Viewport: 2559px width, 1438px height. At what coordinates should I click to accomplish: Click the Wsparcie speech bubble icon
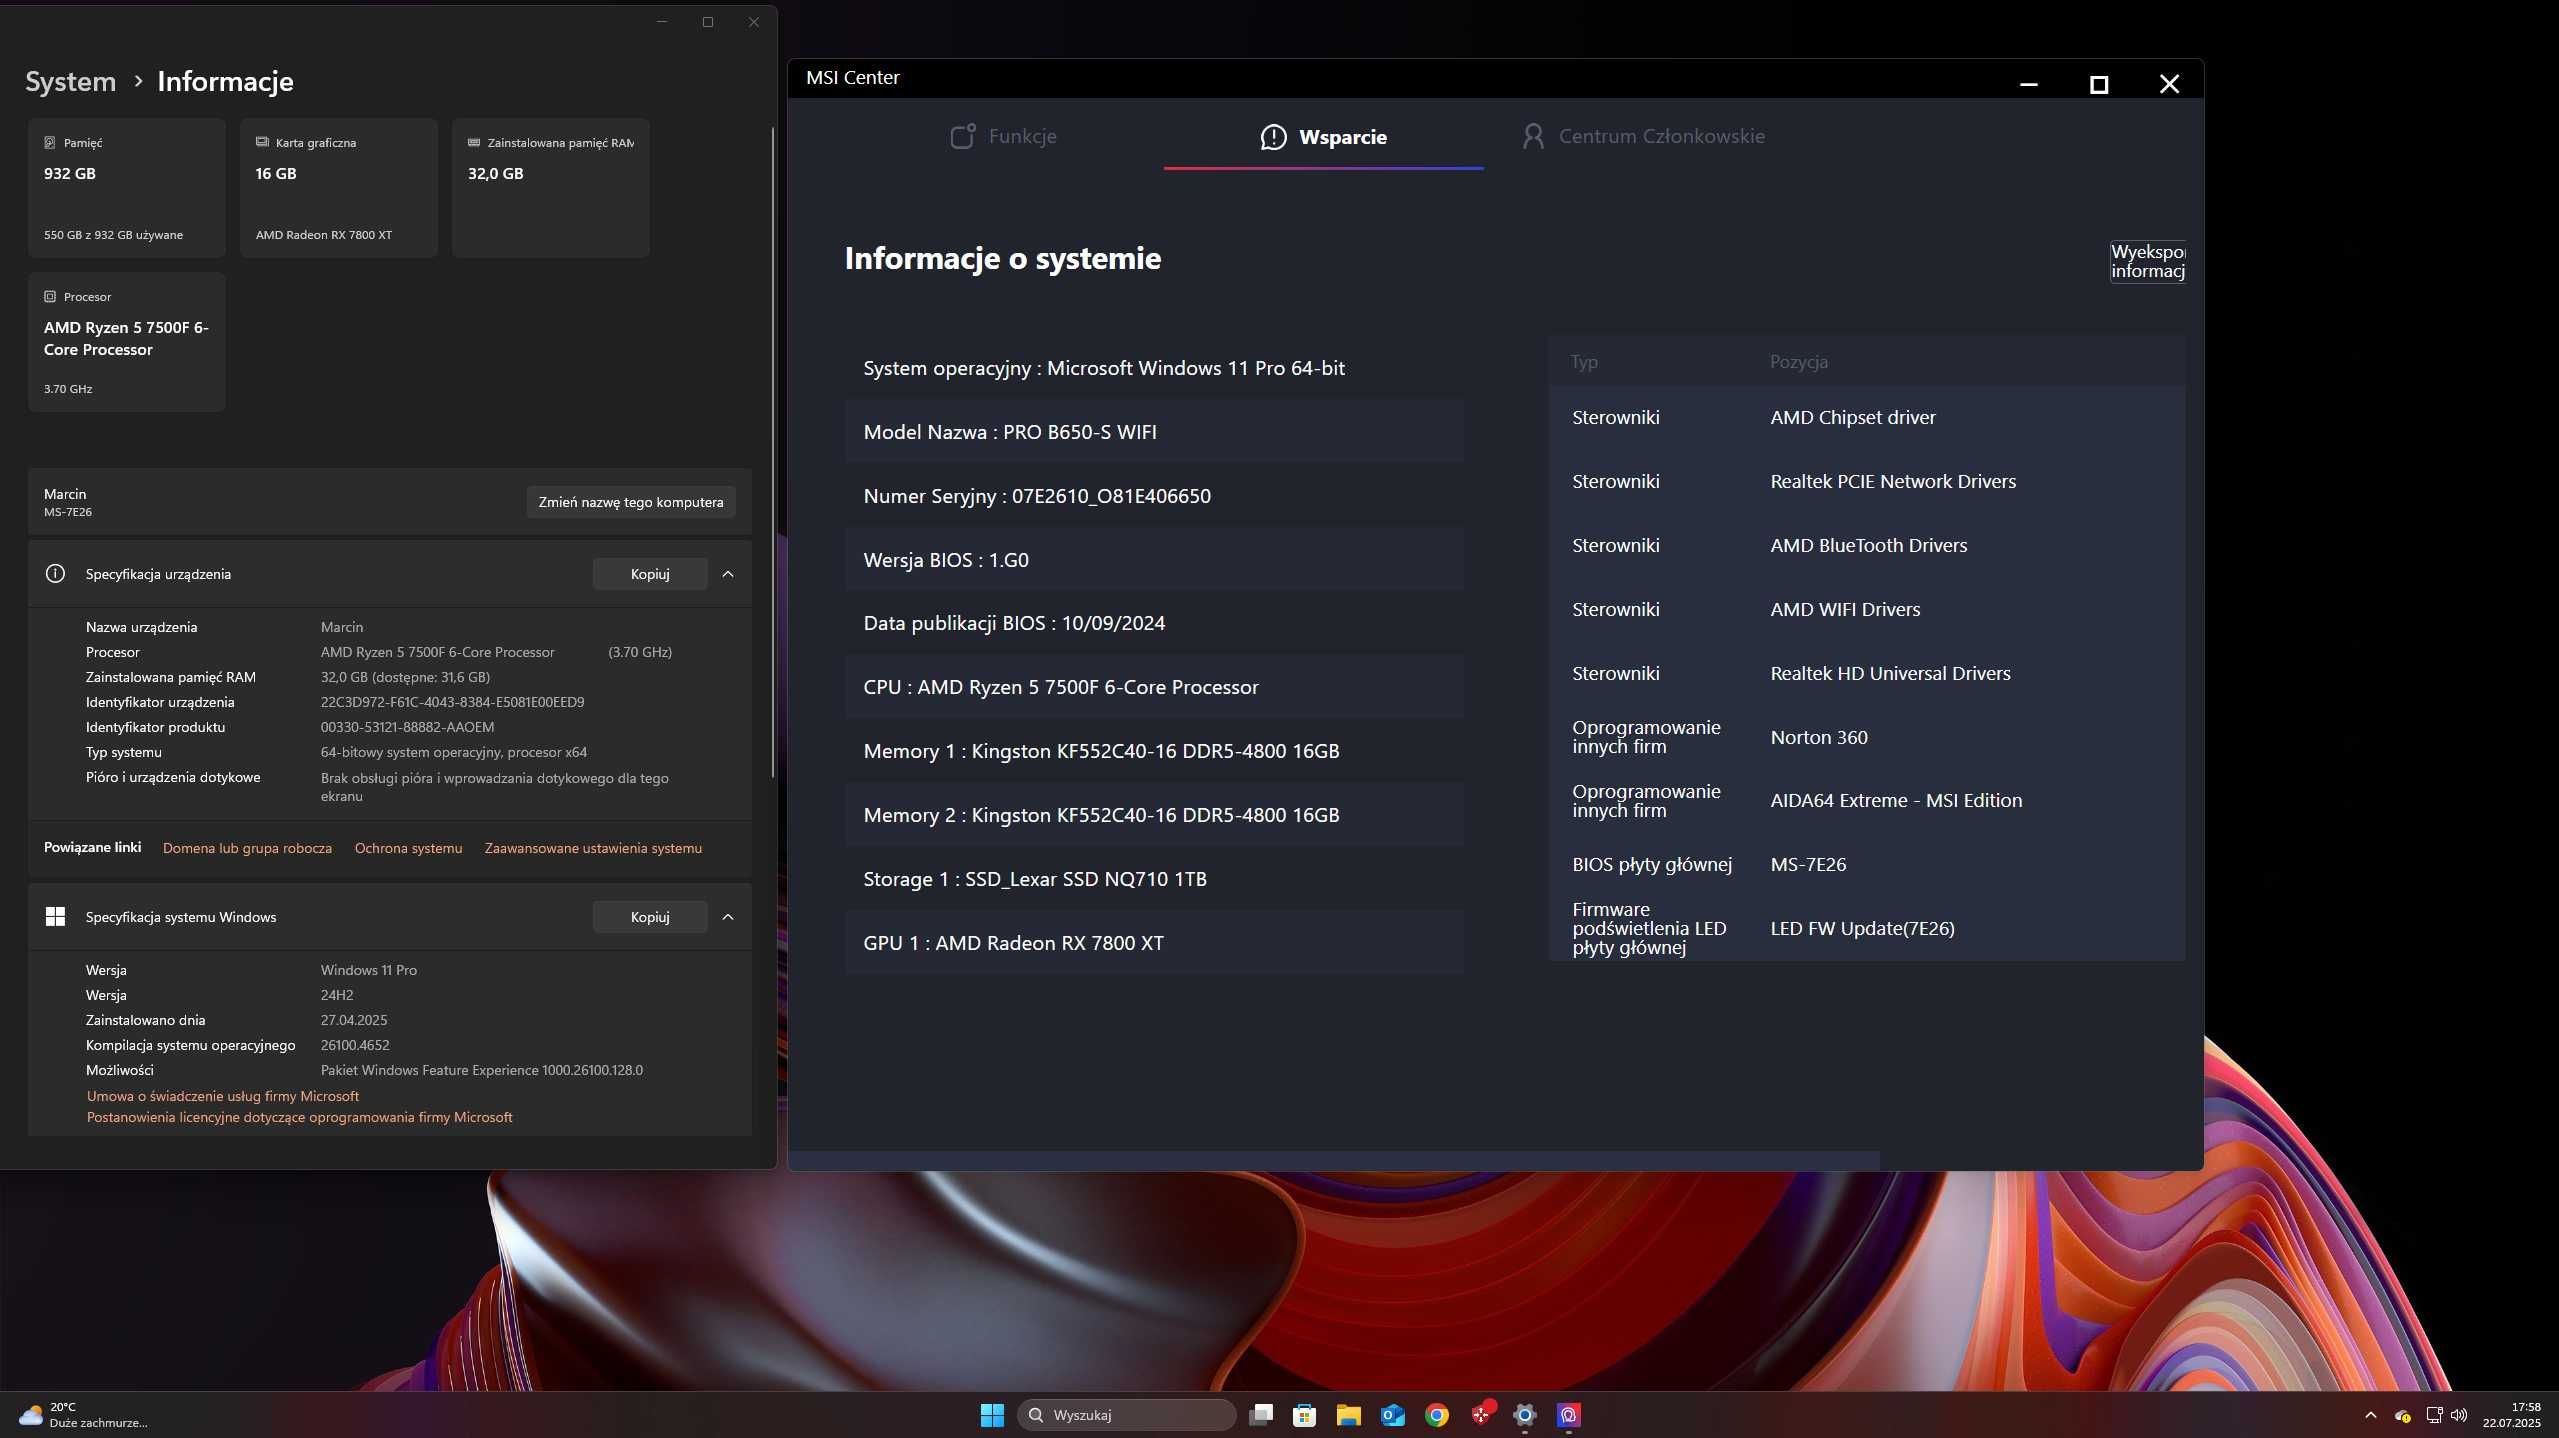1273,137
